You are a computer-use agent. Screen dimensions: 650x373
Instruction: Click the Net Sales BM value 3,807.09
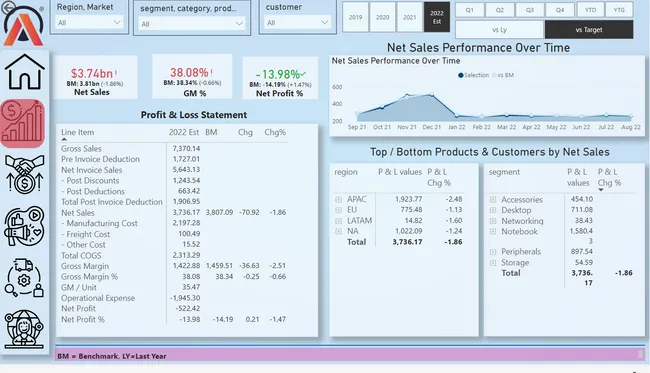[x=219, y=212]
